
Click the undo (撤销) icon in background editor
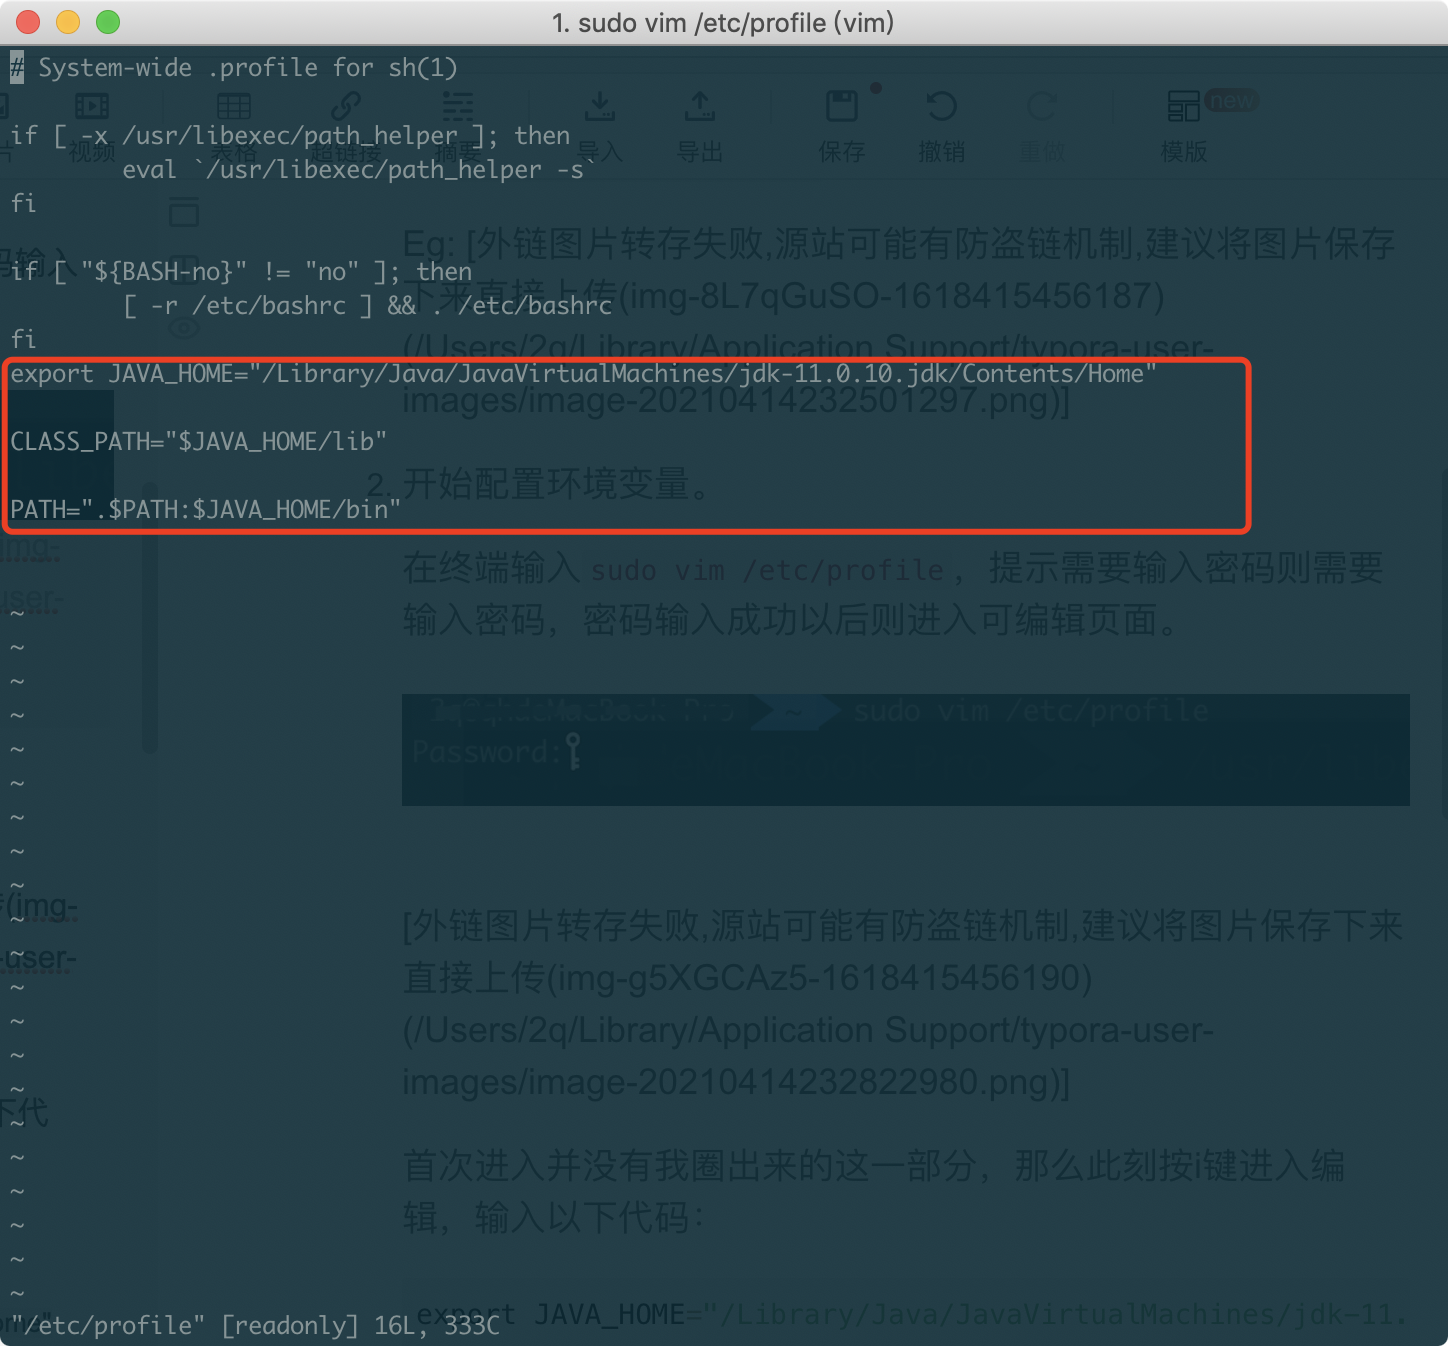tap(942, 106)
